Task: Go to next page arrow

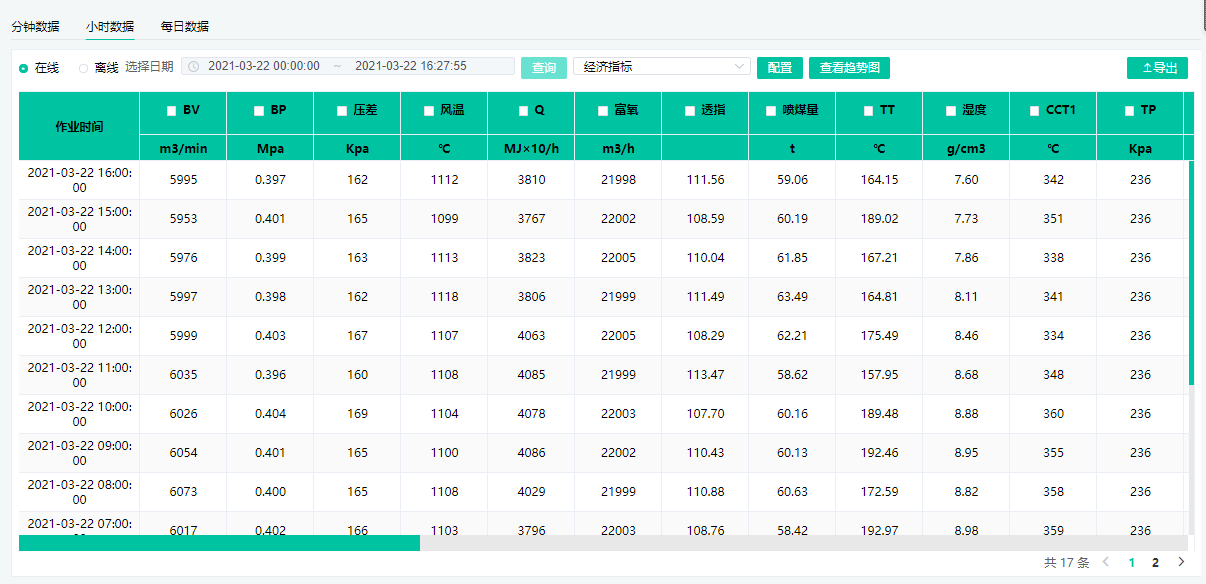Action: pyautogui.click(x=1181, y=562)
